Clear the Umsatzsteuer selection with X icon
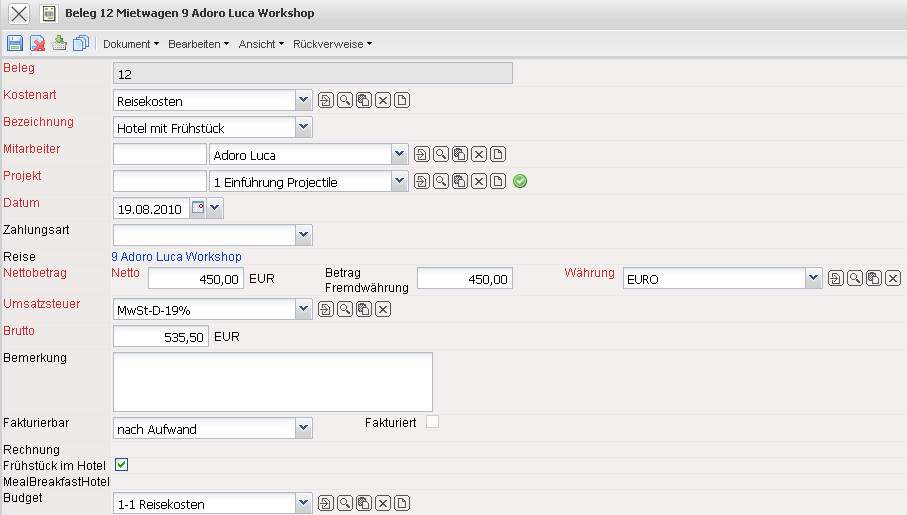 click(382, 310)
